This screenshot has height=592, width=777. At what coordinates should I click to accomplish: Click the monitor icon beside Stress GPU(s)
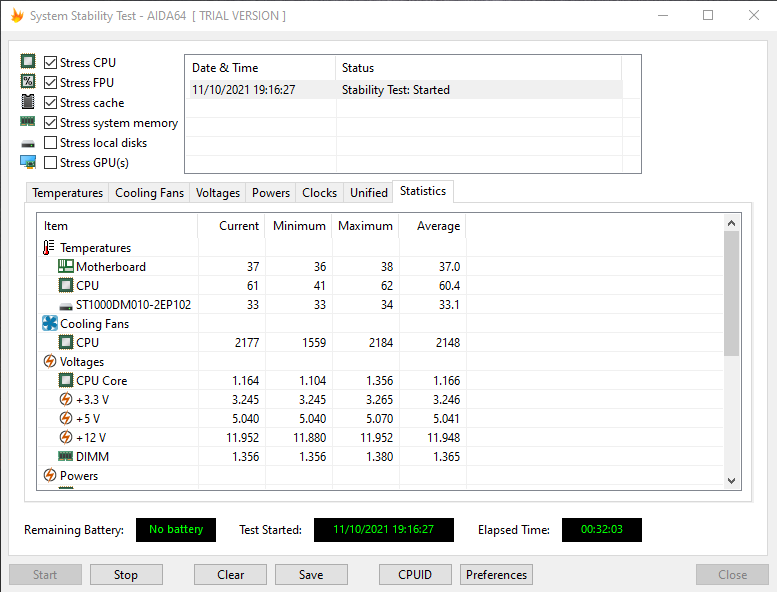pyautogui.click(x=28, y=162)
